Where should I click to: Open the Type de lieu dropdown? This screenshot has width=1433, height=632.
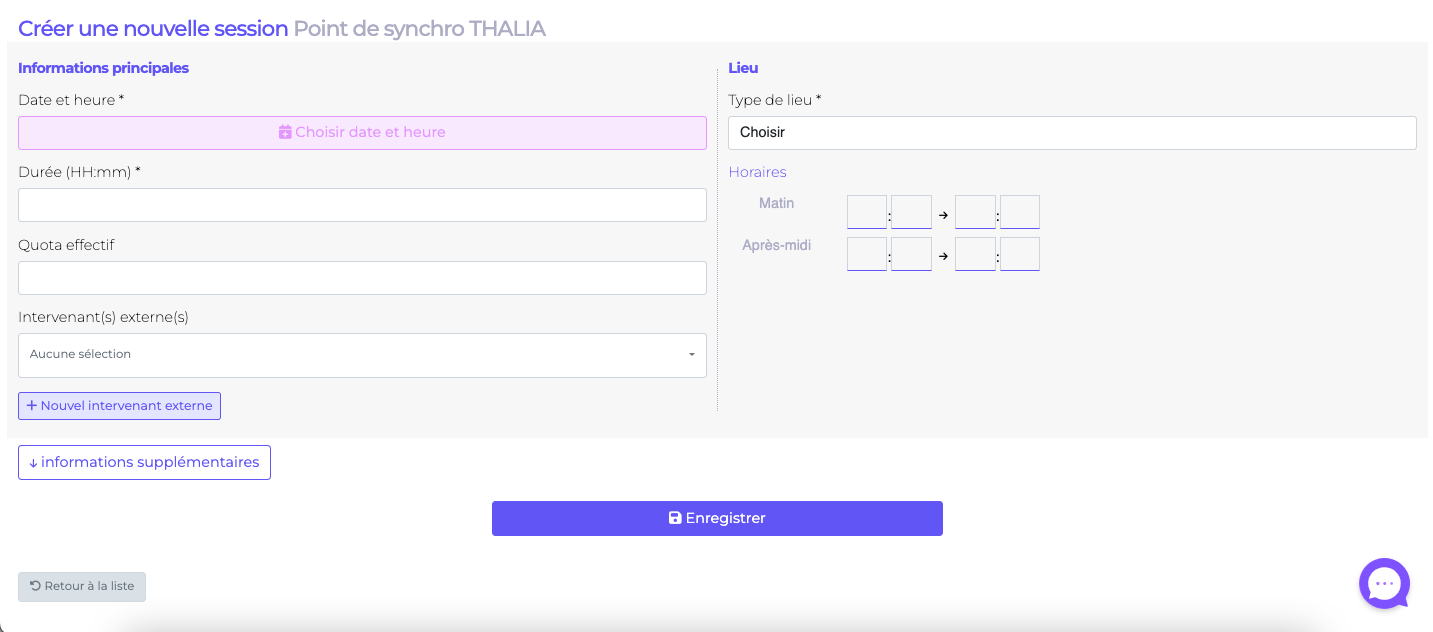[x=1071, y=133]
